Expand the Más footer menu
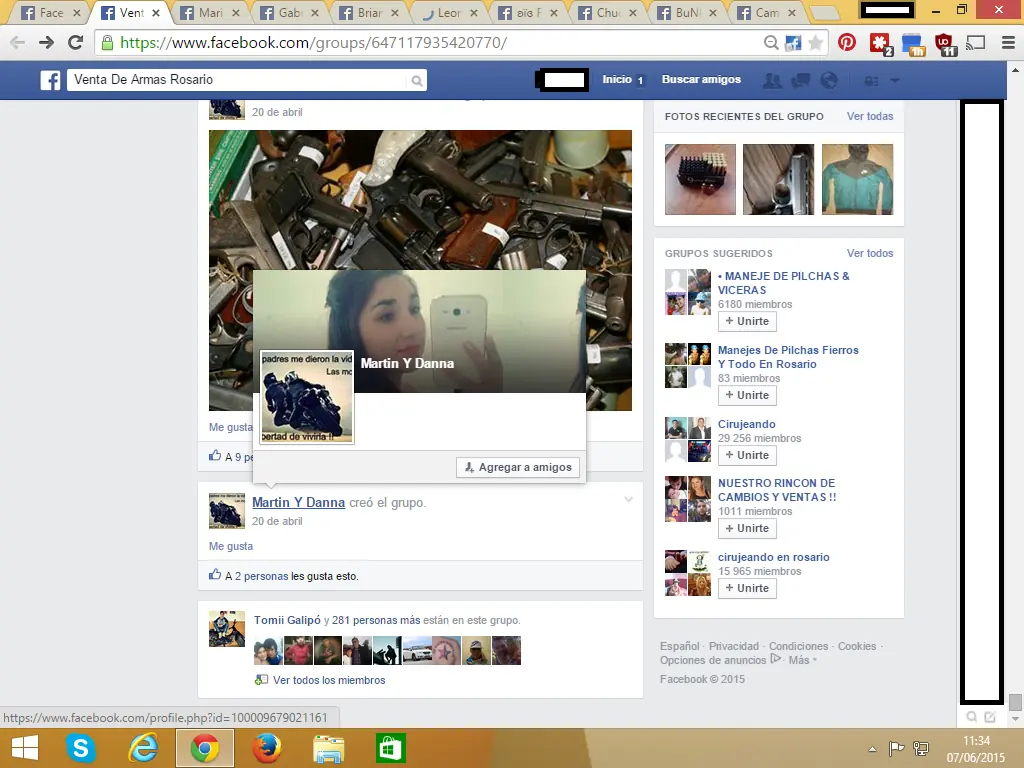The height and width of the screenshot is (768, 1024). (798, 659)
